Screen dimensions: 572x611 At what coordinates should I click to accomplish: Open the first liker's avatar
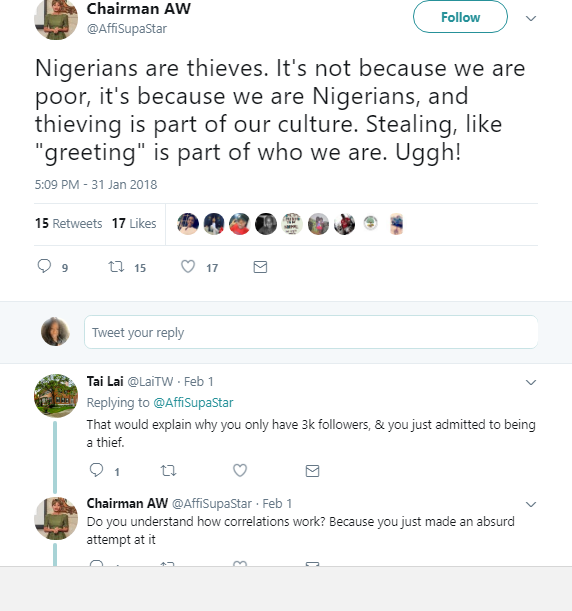[x=188, y=224]
